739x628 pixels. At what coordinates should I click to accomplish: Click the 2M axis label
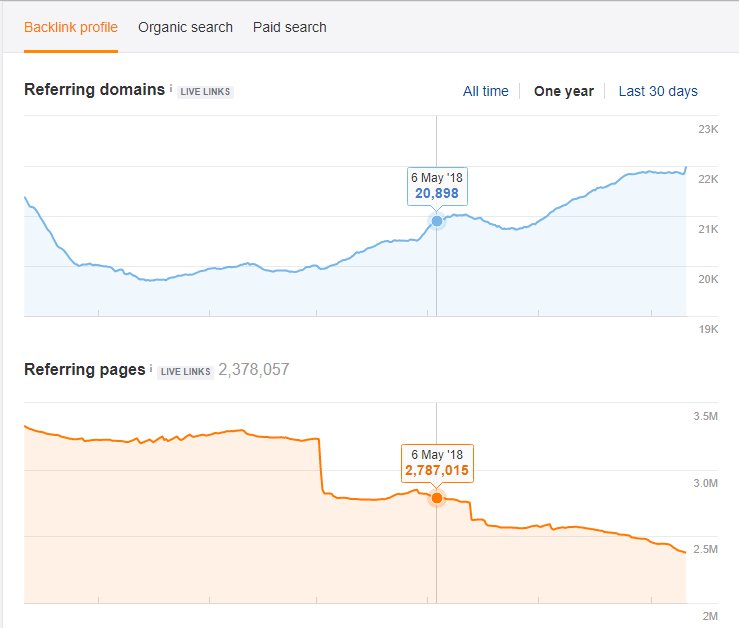710,616
